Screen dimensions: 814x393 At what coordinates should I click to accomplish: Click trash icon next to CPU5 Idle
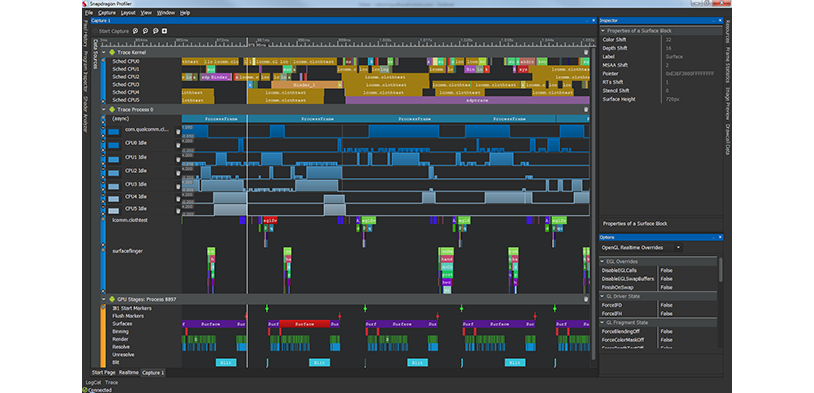click(x=178, y=211)
